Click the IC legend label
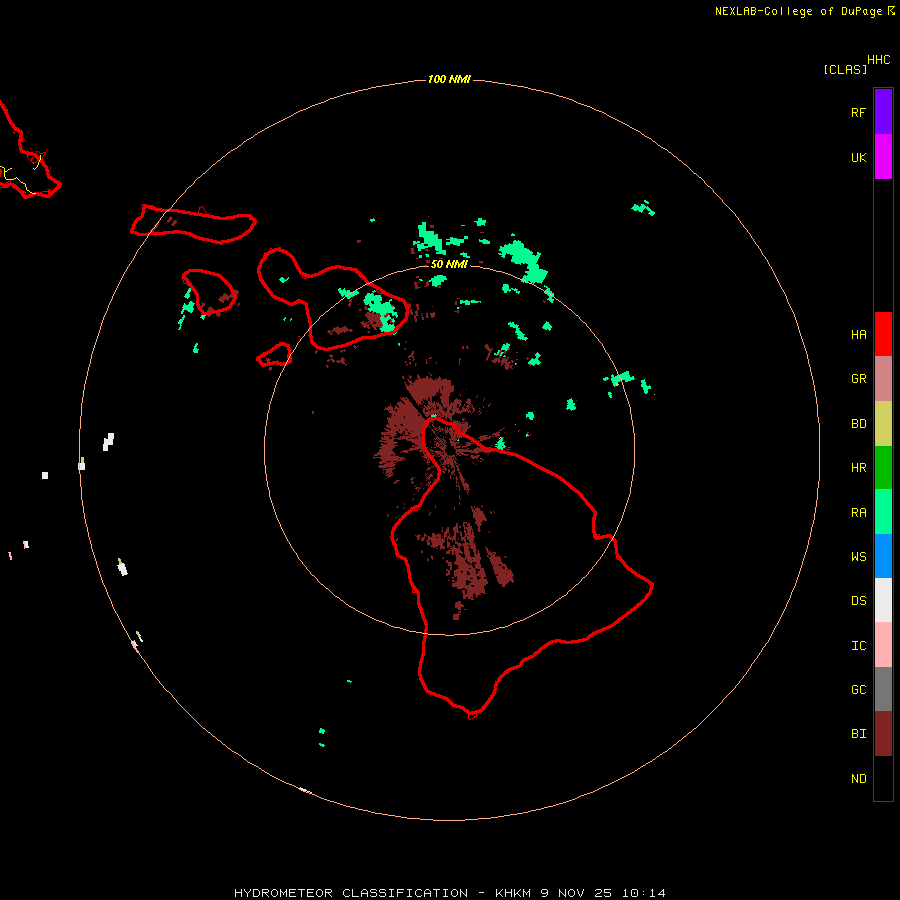Image resolution: width=900 pixels, height=900 pixels. [858, 646]
